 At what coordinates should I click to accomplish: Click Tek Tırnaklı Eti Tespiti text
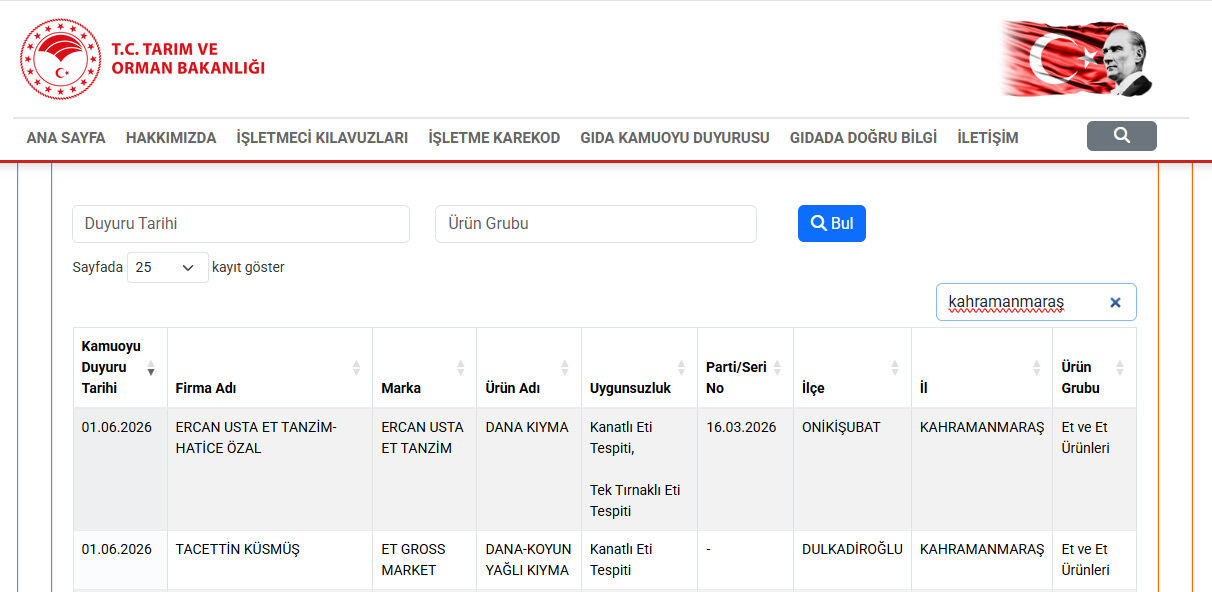click(x=635, y=501)
